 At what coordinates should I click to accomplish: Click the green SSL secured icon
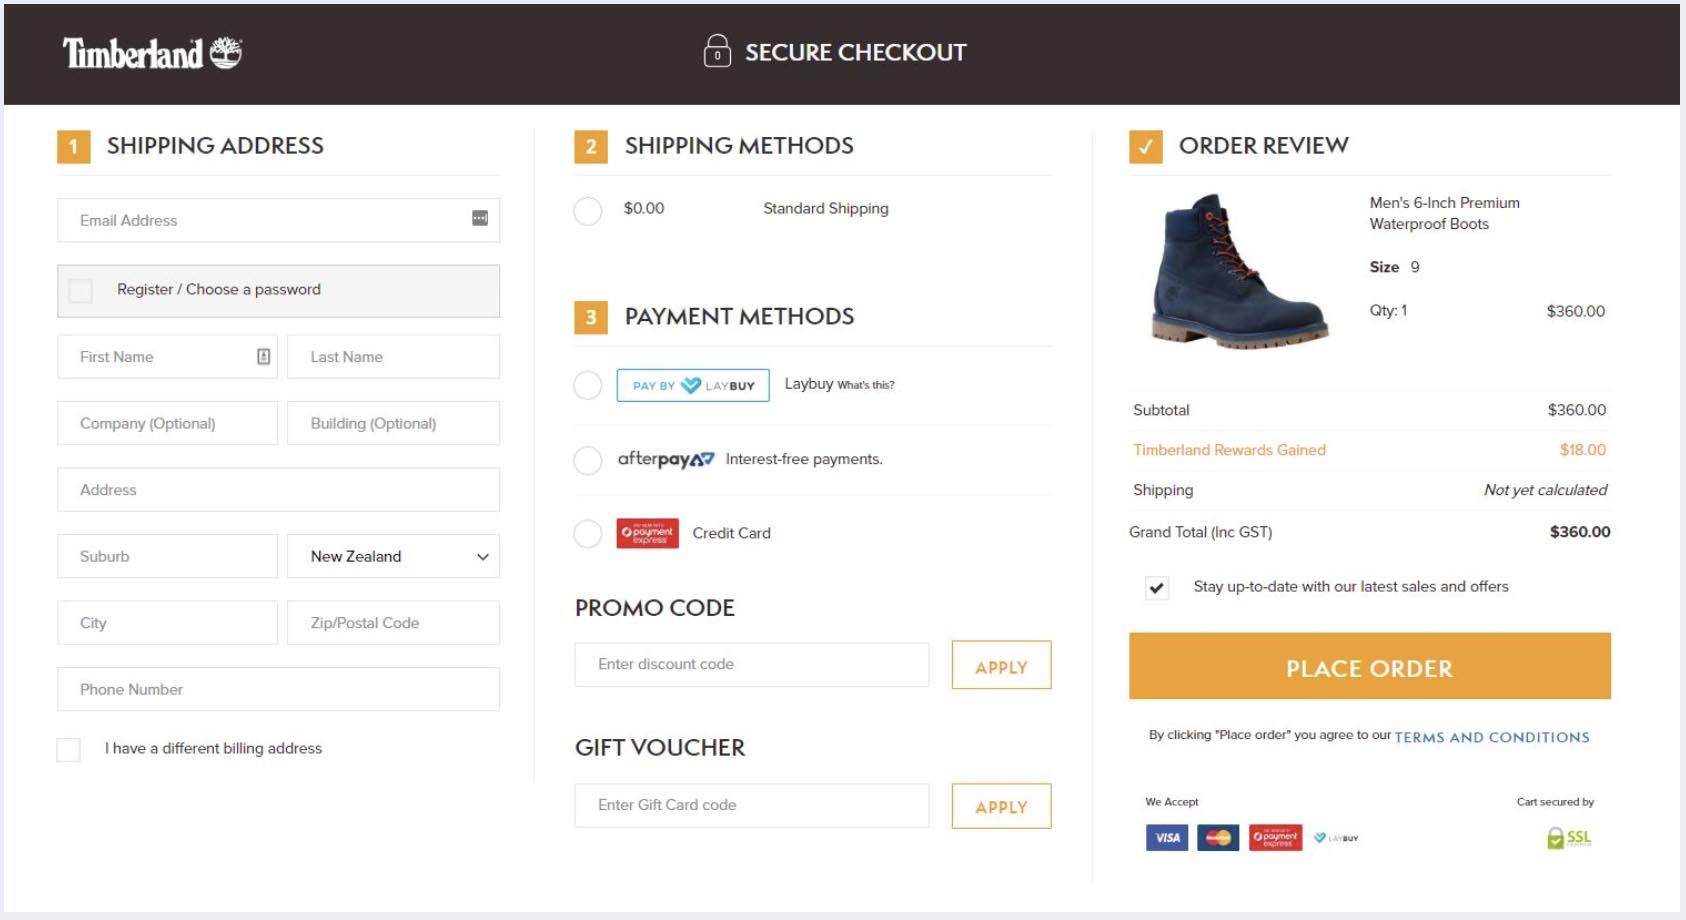coord(1566,837)
